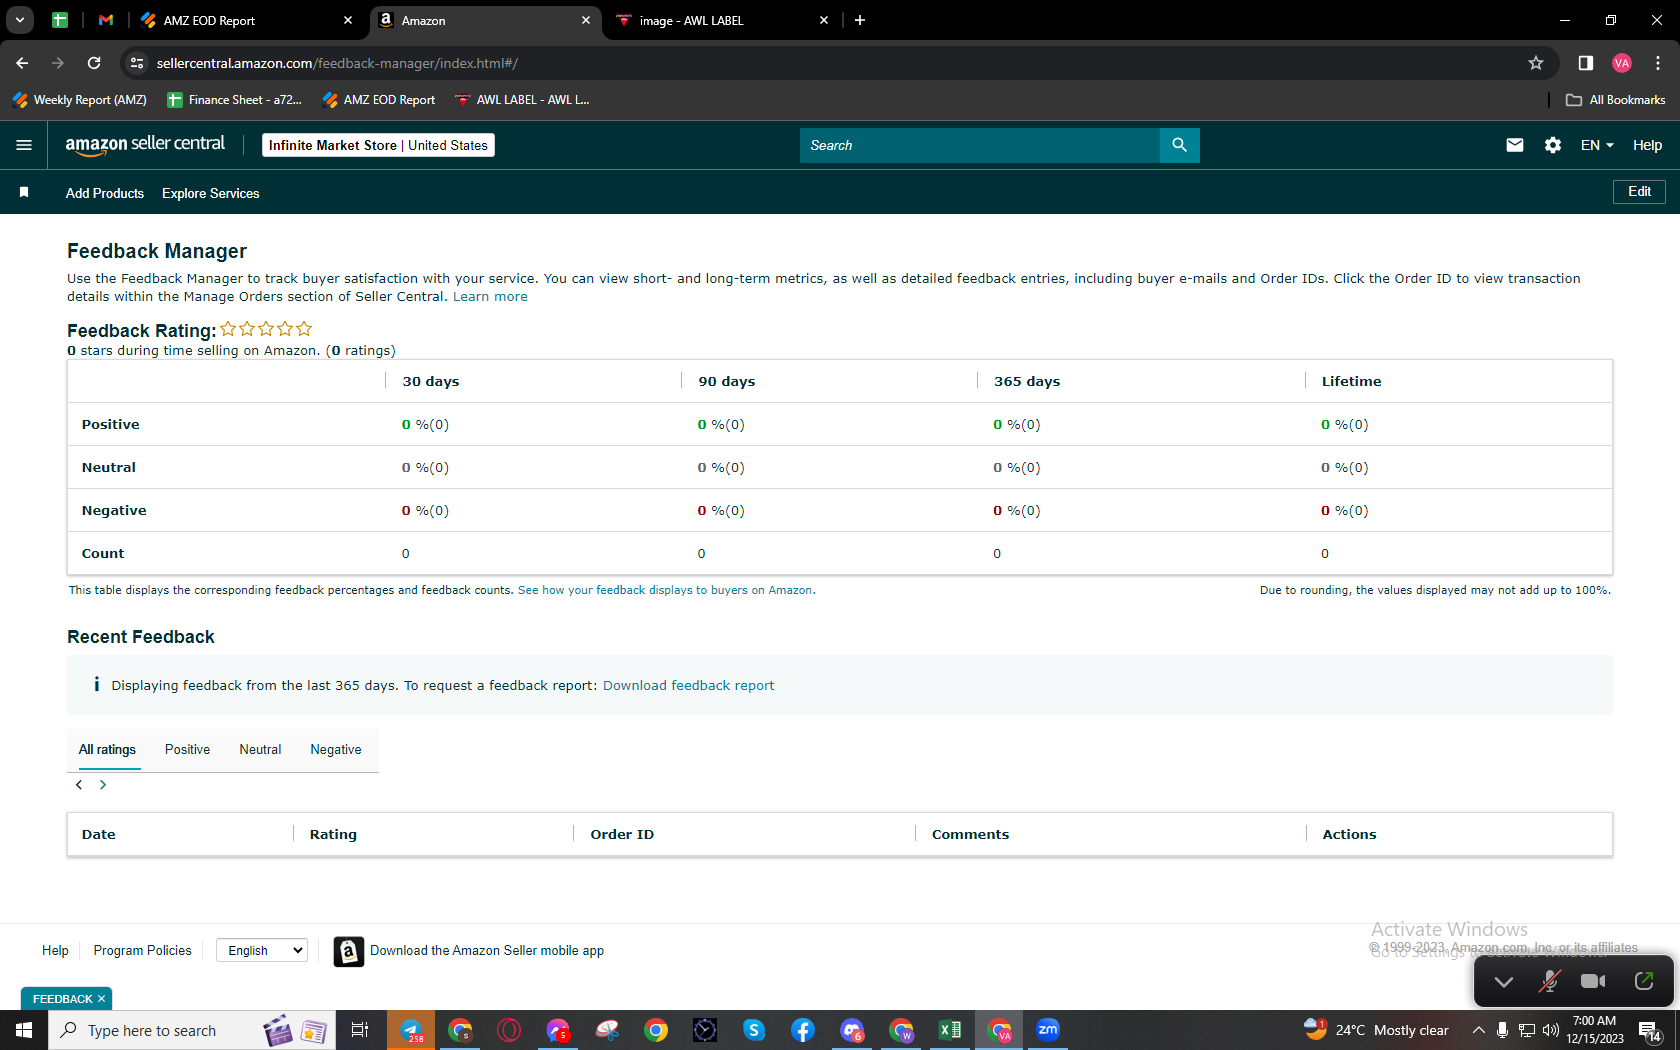Open the footer English language selector
1680x1050 pixels.
(262, 950)
